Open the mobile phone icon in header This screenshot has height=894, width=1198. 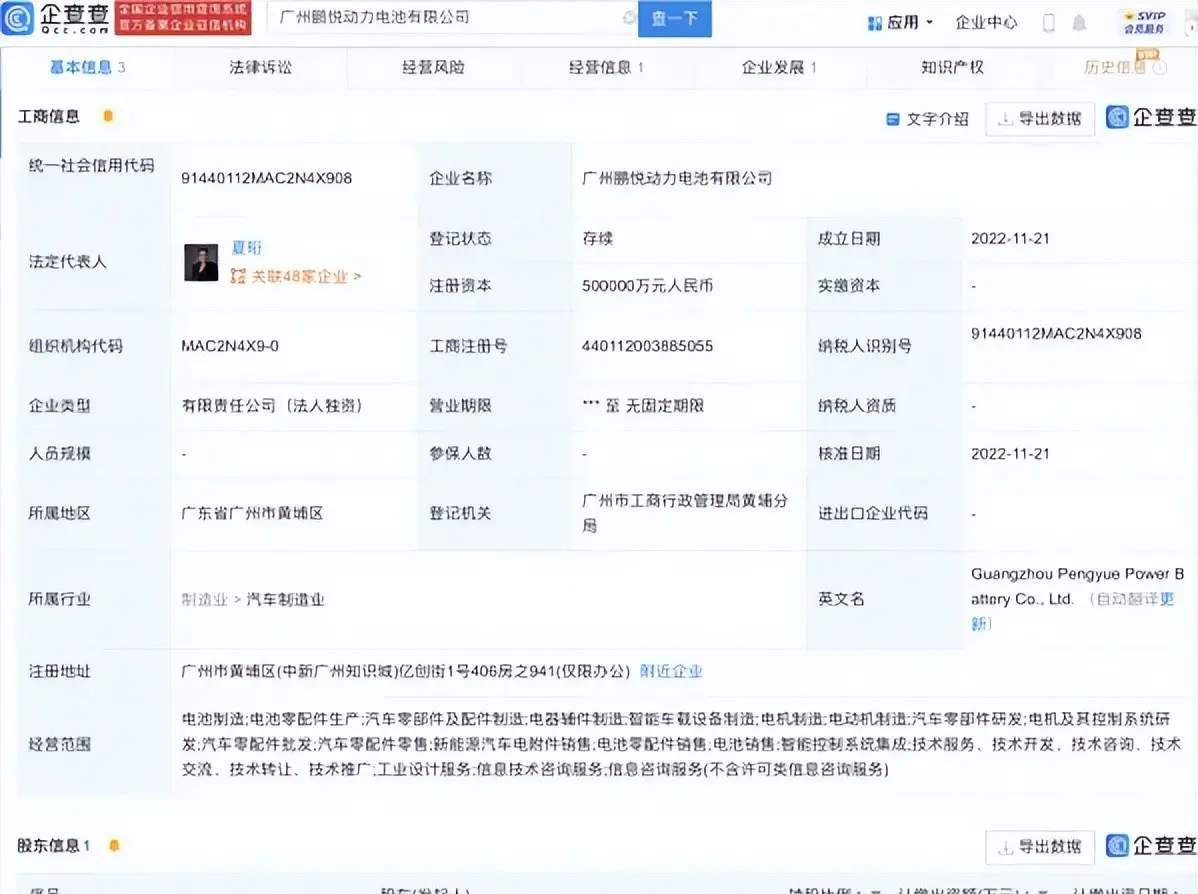1049,23
